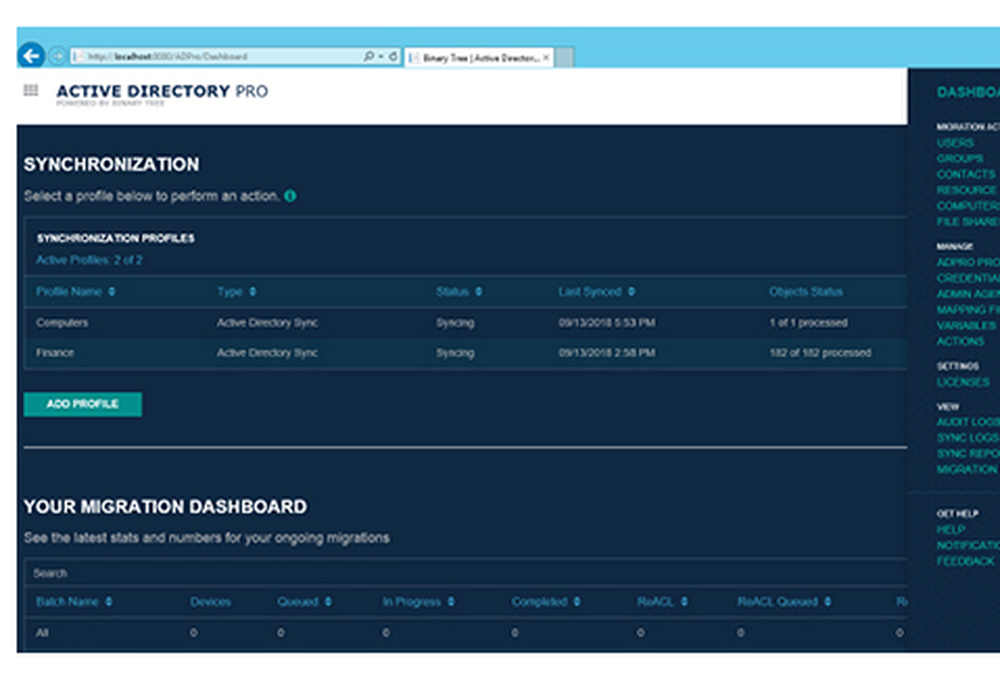Sort profiles by Status column arrows
Viewport: 1000px width, 688px height.
[x=478, y=291]
